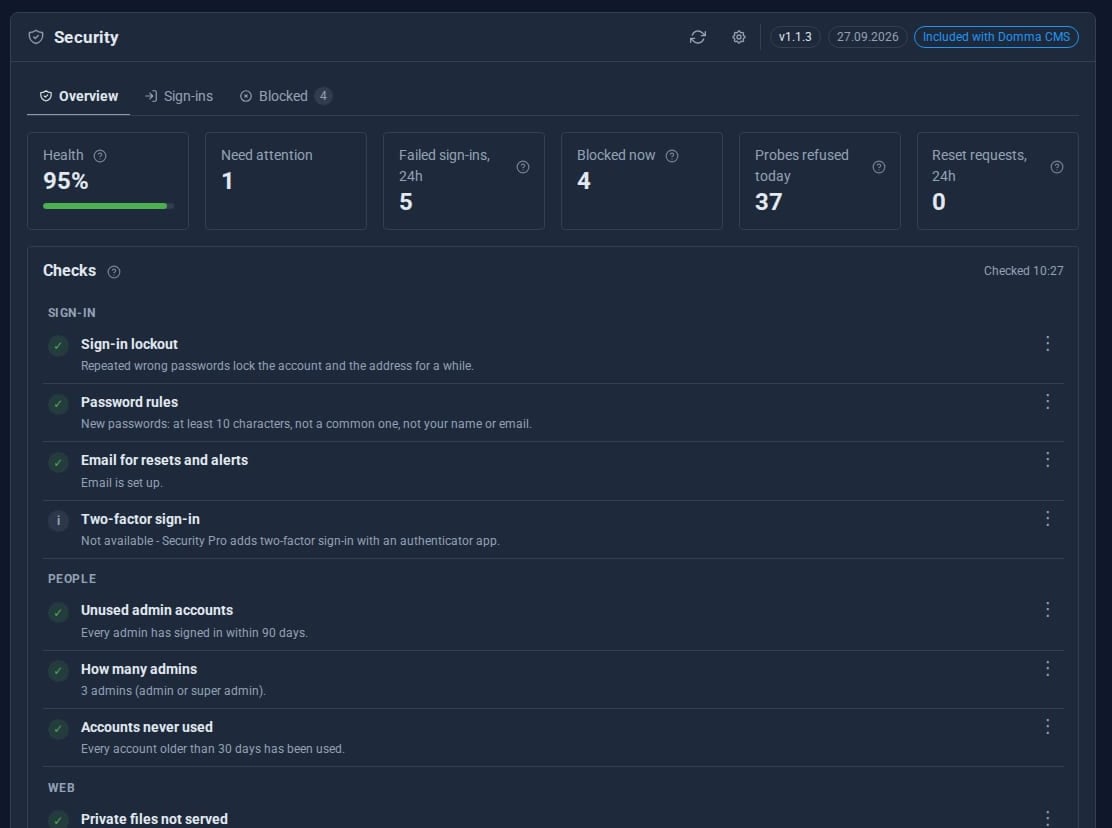Click the count badge 4 on Blocked tab
1112x828 pixels.
pos(323,96)
